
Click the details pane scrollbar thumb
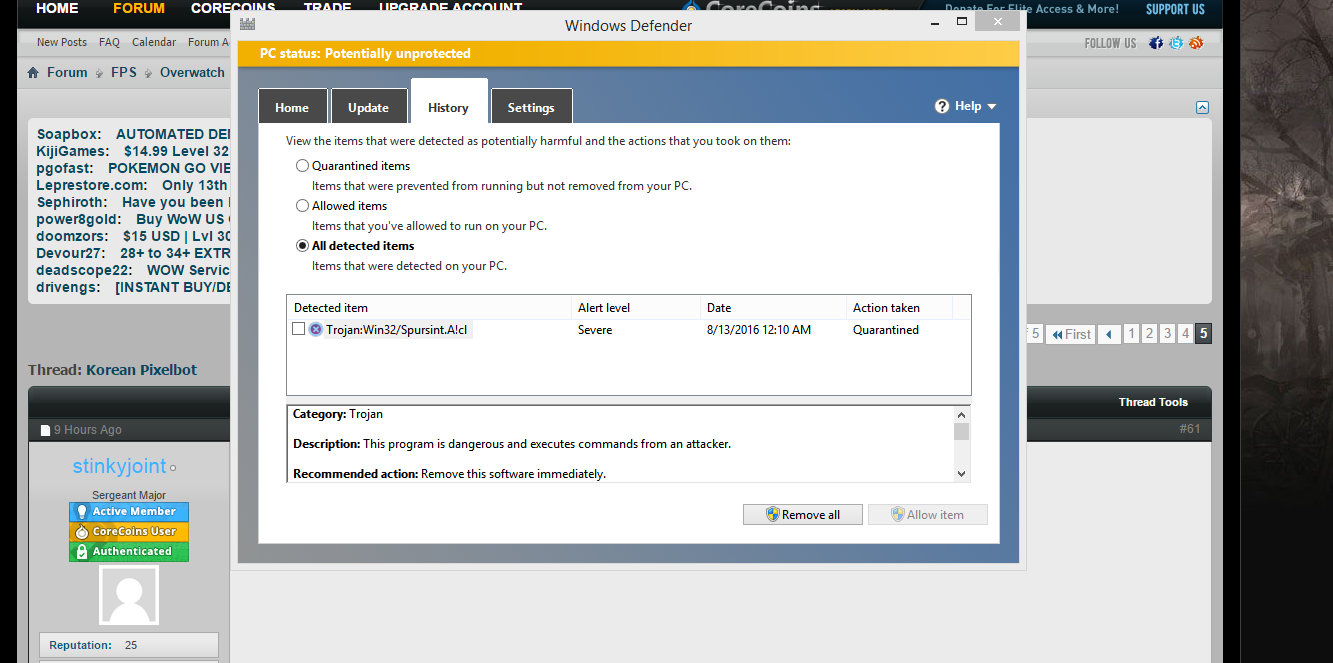(962, 431)
